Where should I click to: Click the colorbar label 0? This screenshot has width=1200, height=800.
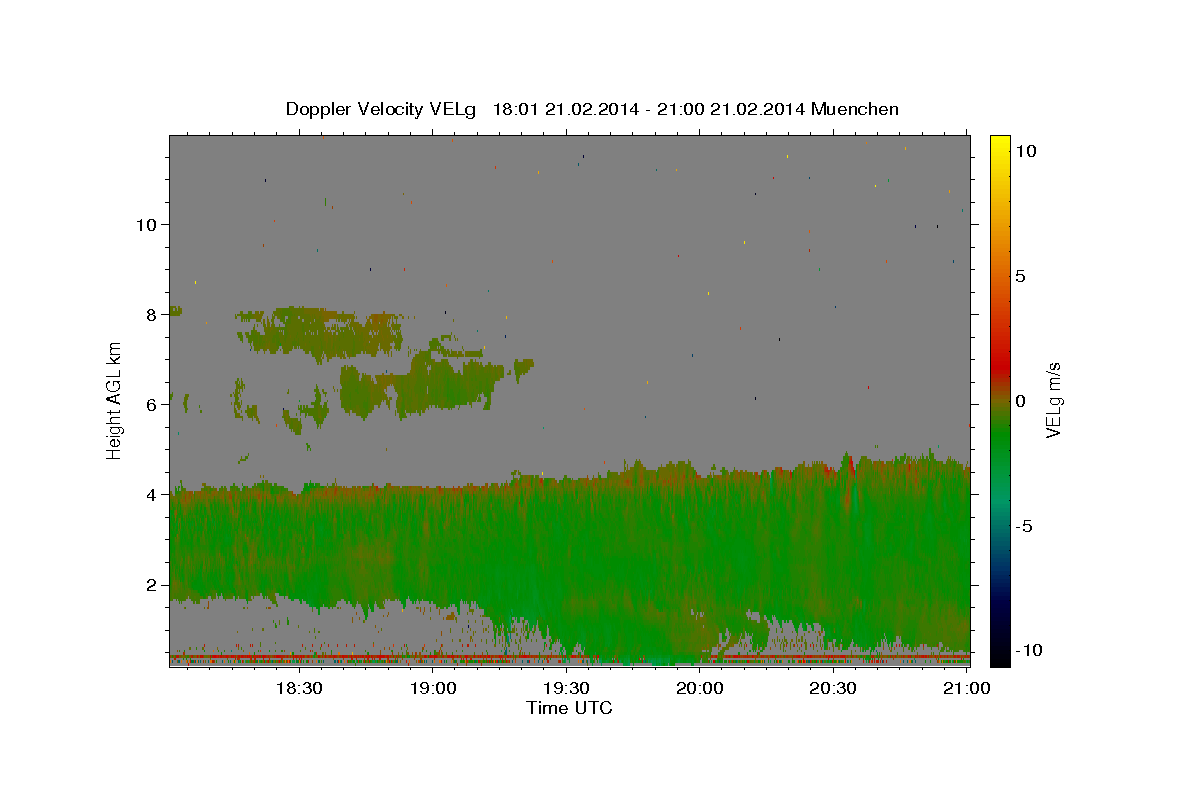[x=1020, y=401]
